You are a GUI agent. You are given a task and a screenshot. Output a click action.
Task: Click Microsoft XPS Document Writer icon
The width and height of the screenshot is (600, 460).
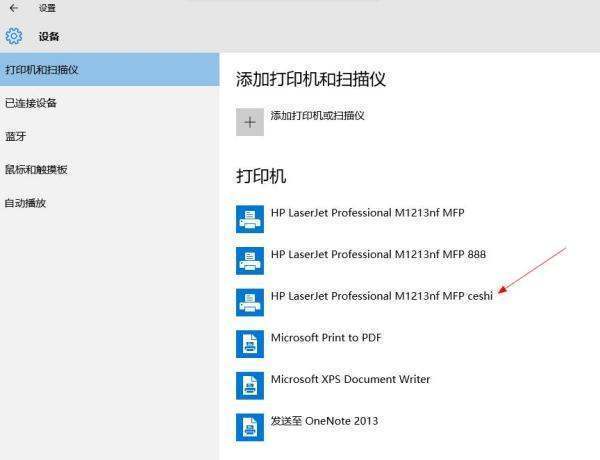click(x=250, y=386)
